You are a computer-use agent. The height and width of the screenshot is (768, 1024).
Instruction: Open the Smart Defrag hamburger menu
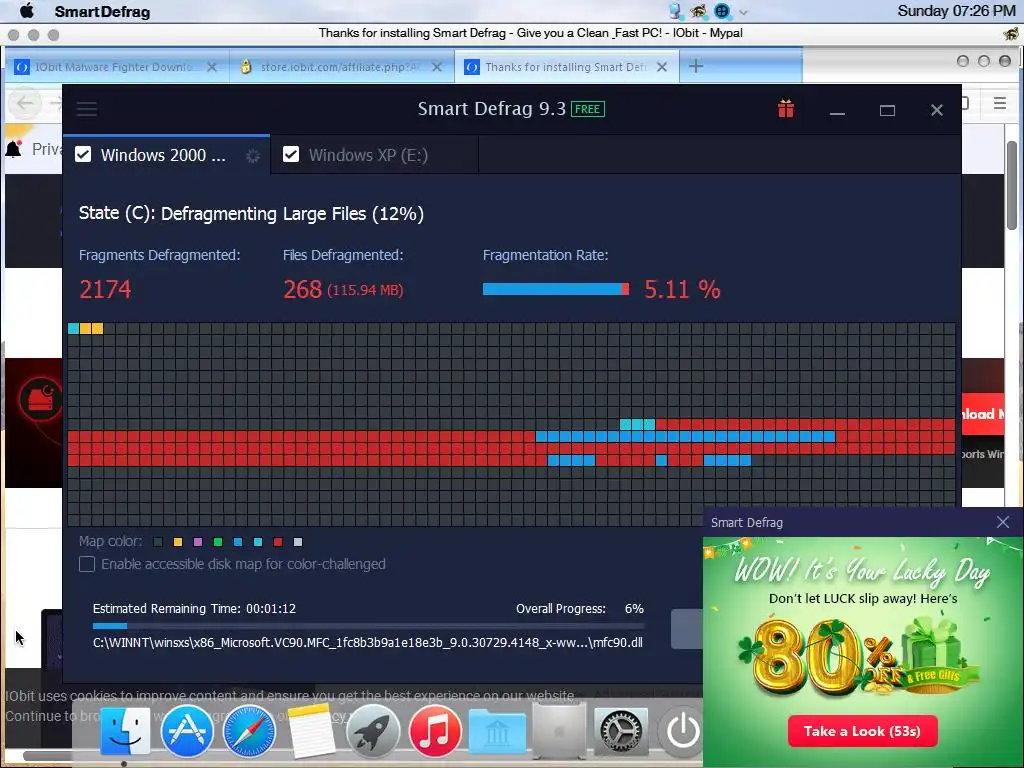tap(86, 108)
